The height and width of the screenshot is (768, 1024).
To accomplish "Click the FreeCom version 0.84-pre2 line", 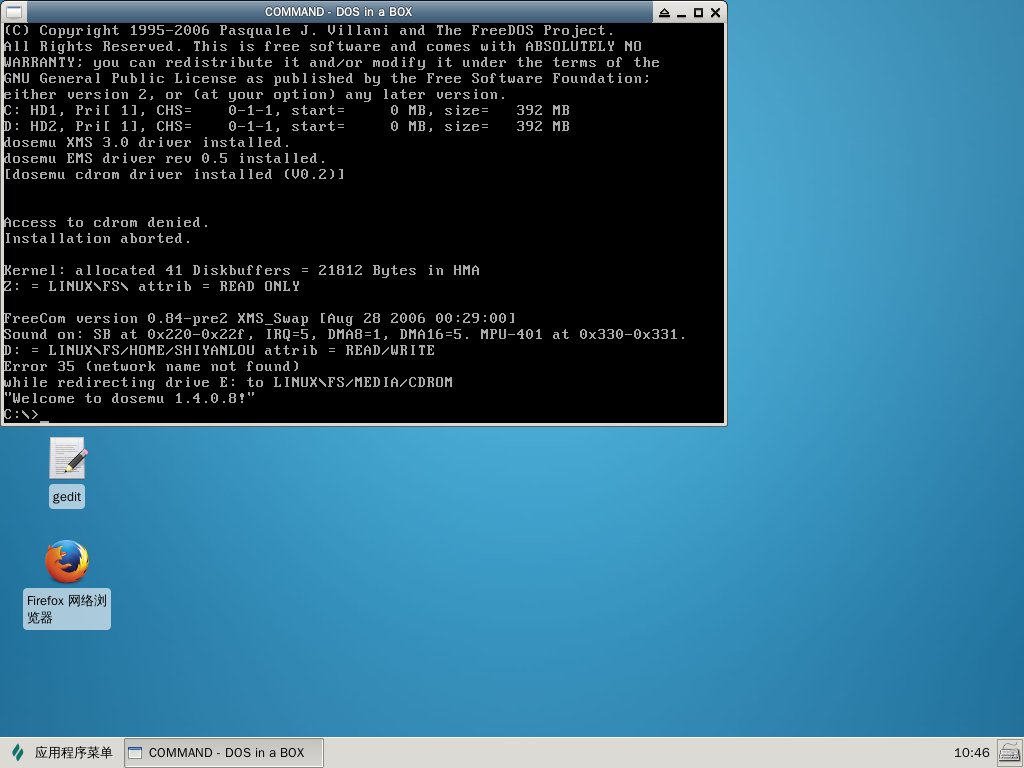I will [260, 318].
